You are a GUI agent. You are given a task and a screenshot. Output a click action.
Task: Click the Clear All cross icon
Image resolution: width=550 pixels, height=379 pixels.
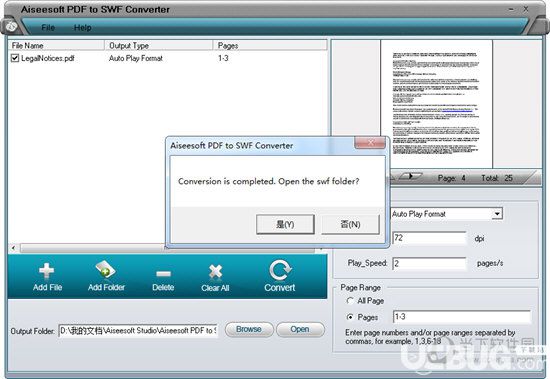(215, 272)
